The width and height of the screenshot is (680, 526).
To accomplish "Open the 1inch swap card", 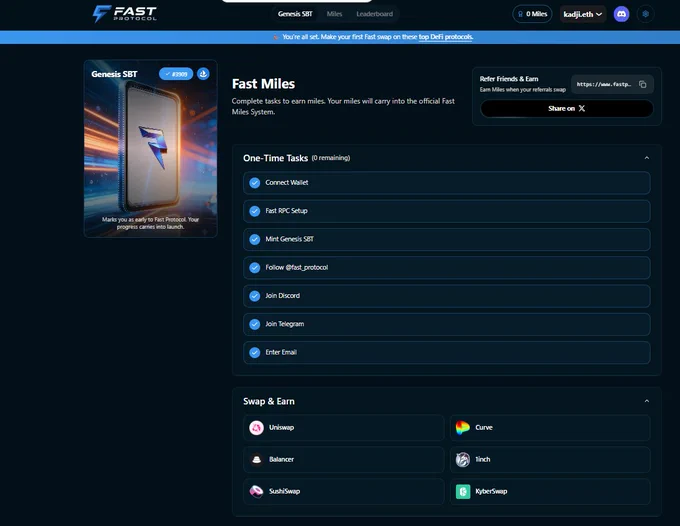I will coord(550,459).
